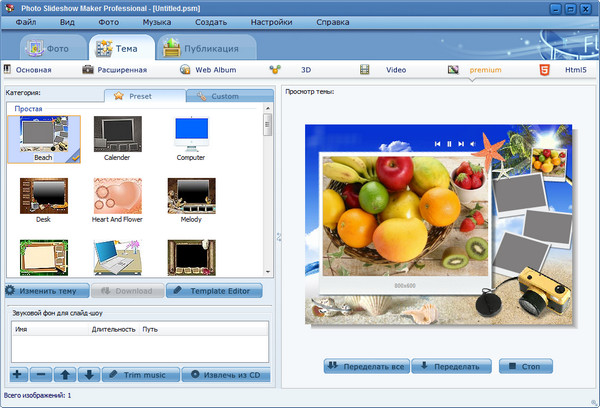Click the camera icon beside Расширенная
The height and width of the screenshot is (408, 600).
[x=88, y=70]
